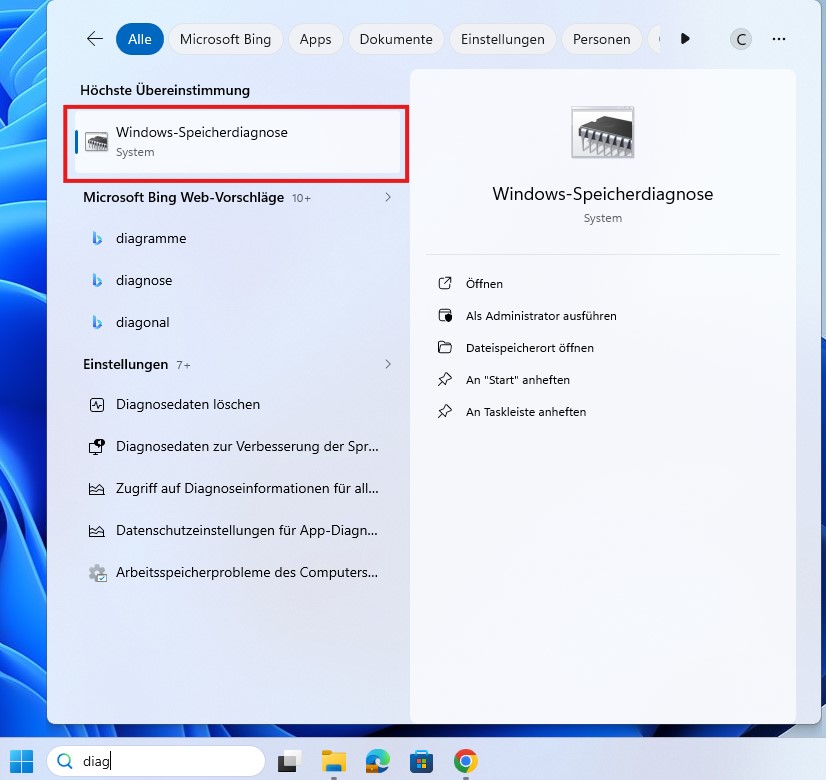Switch to the Personen filter tab
This screenshot has width=826, height=780.
click(x=602, y=39)
